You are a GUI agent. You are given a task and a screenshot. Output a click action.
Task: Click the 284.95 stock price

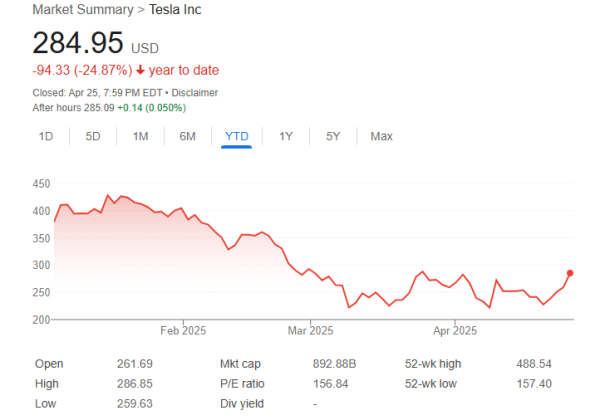[x=78, y=43]
